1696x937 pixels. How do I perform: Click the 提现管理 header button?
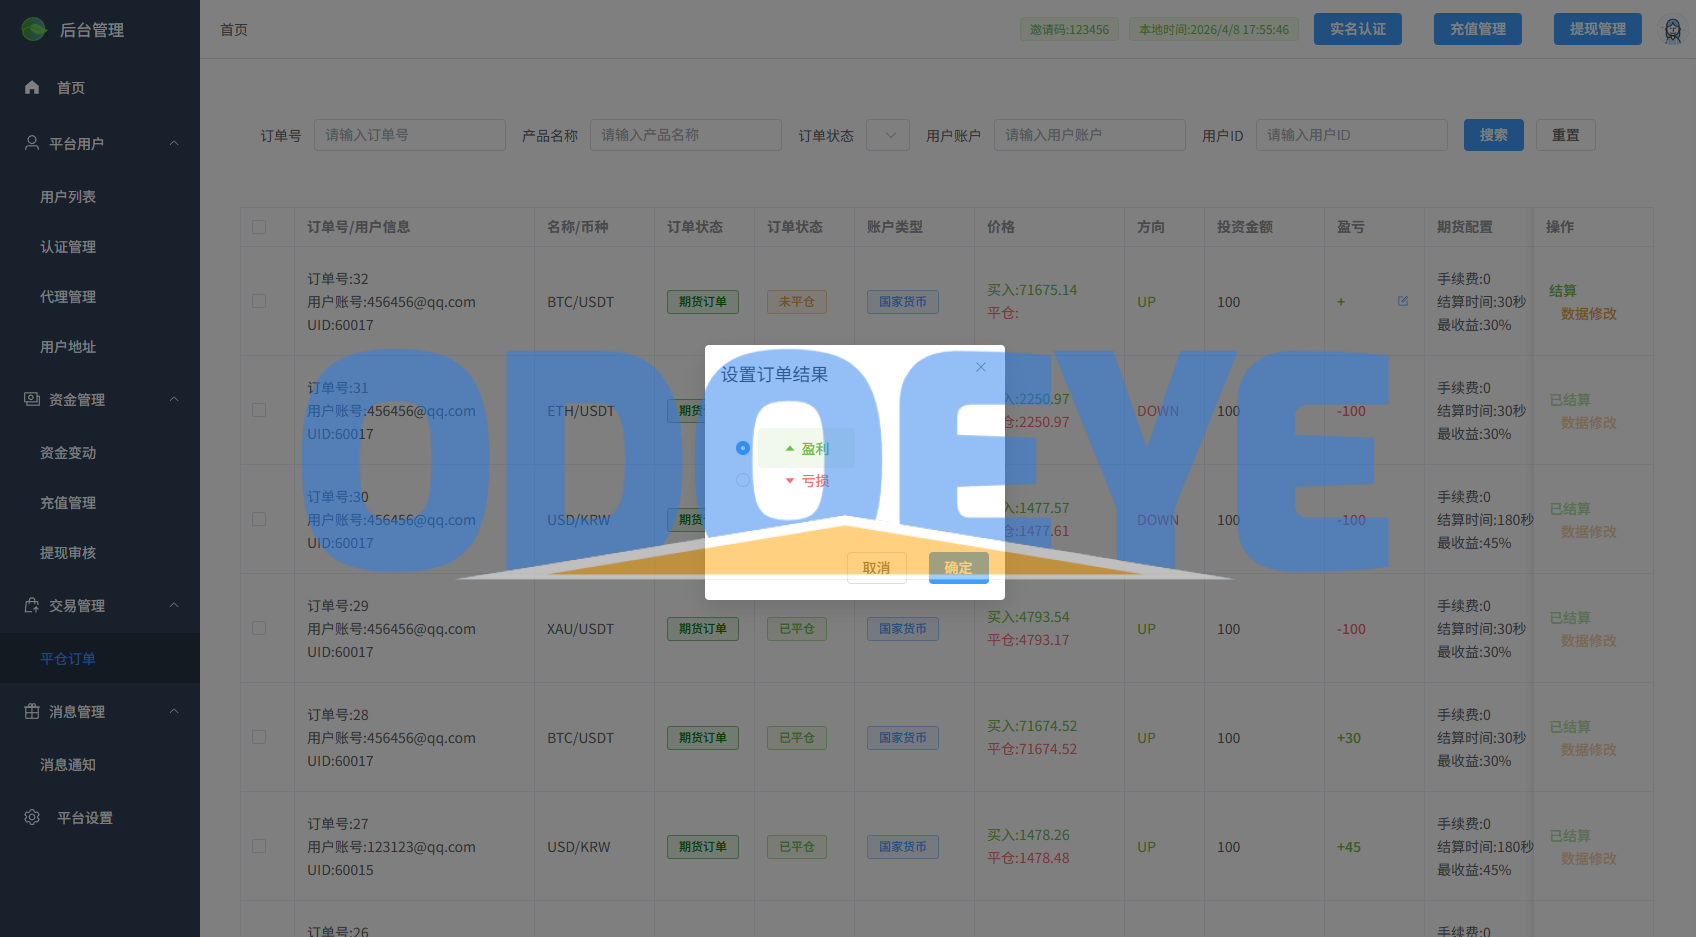1598,29
